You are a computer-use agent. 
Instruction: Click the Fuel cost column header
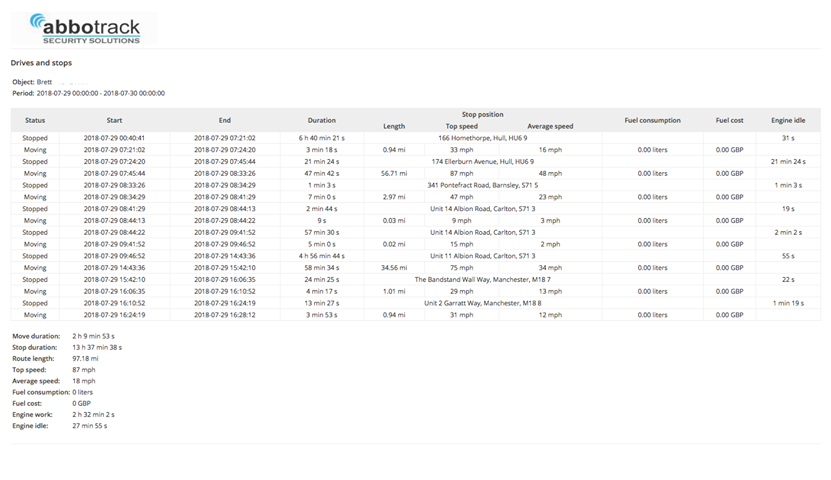pos(729,120)
